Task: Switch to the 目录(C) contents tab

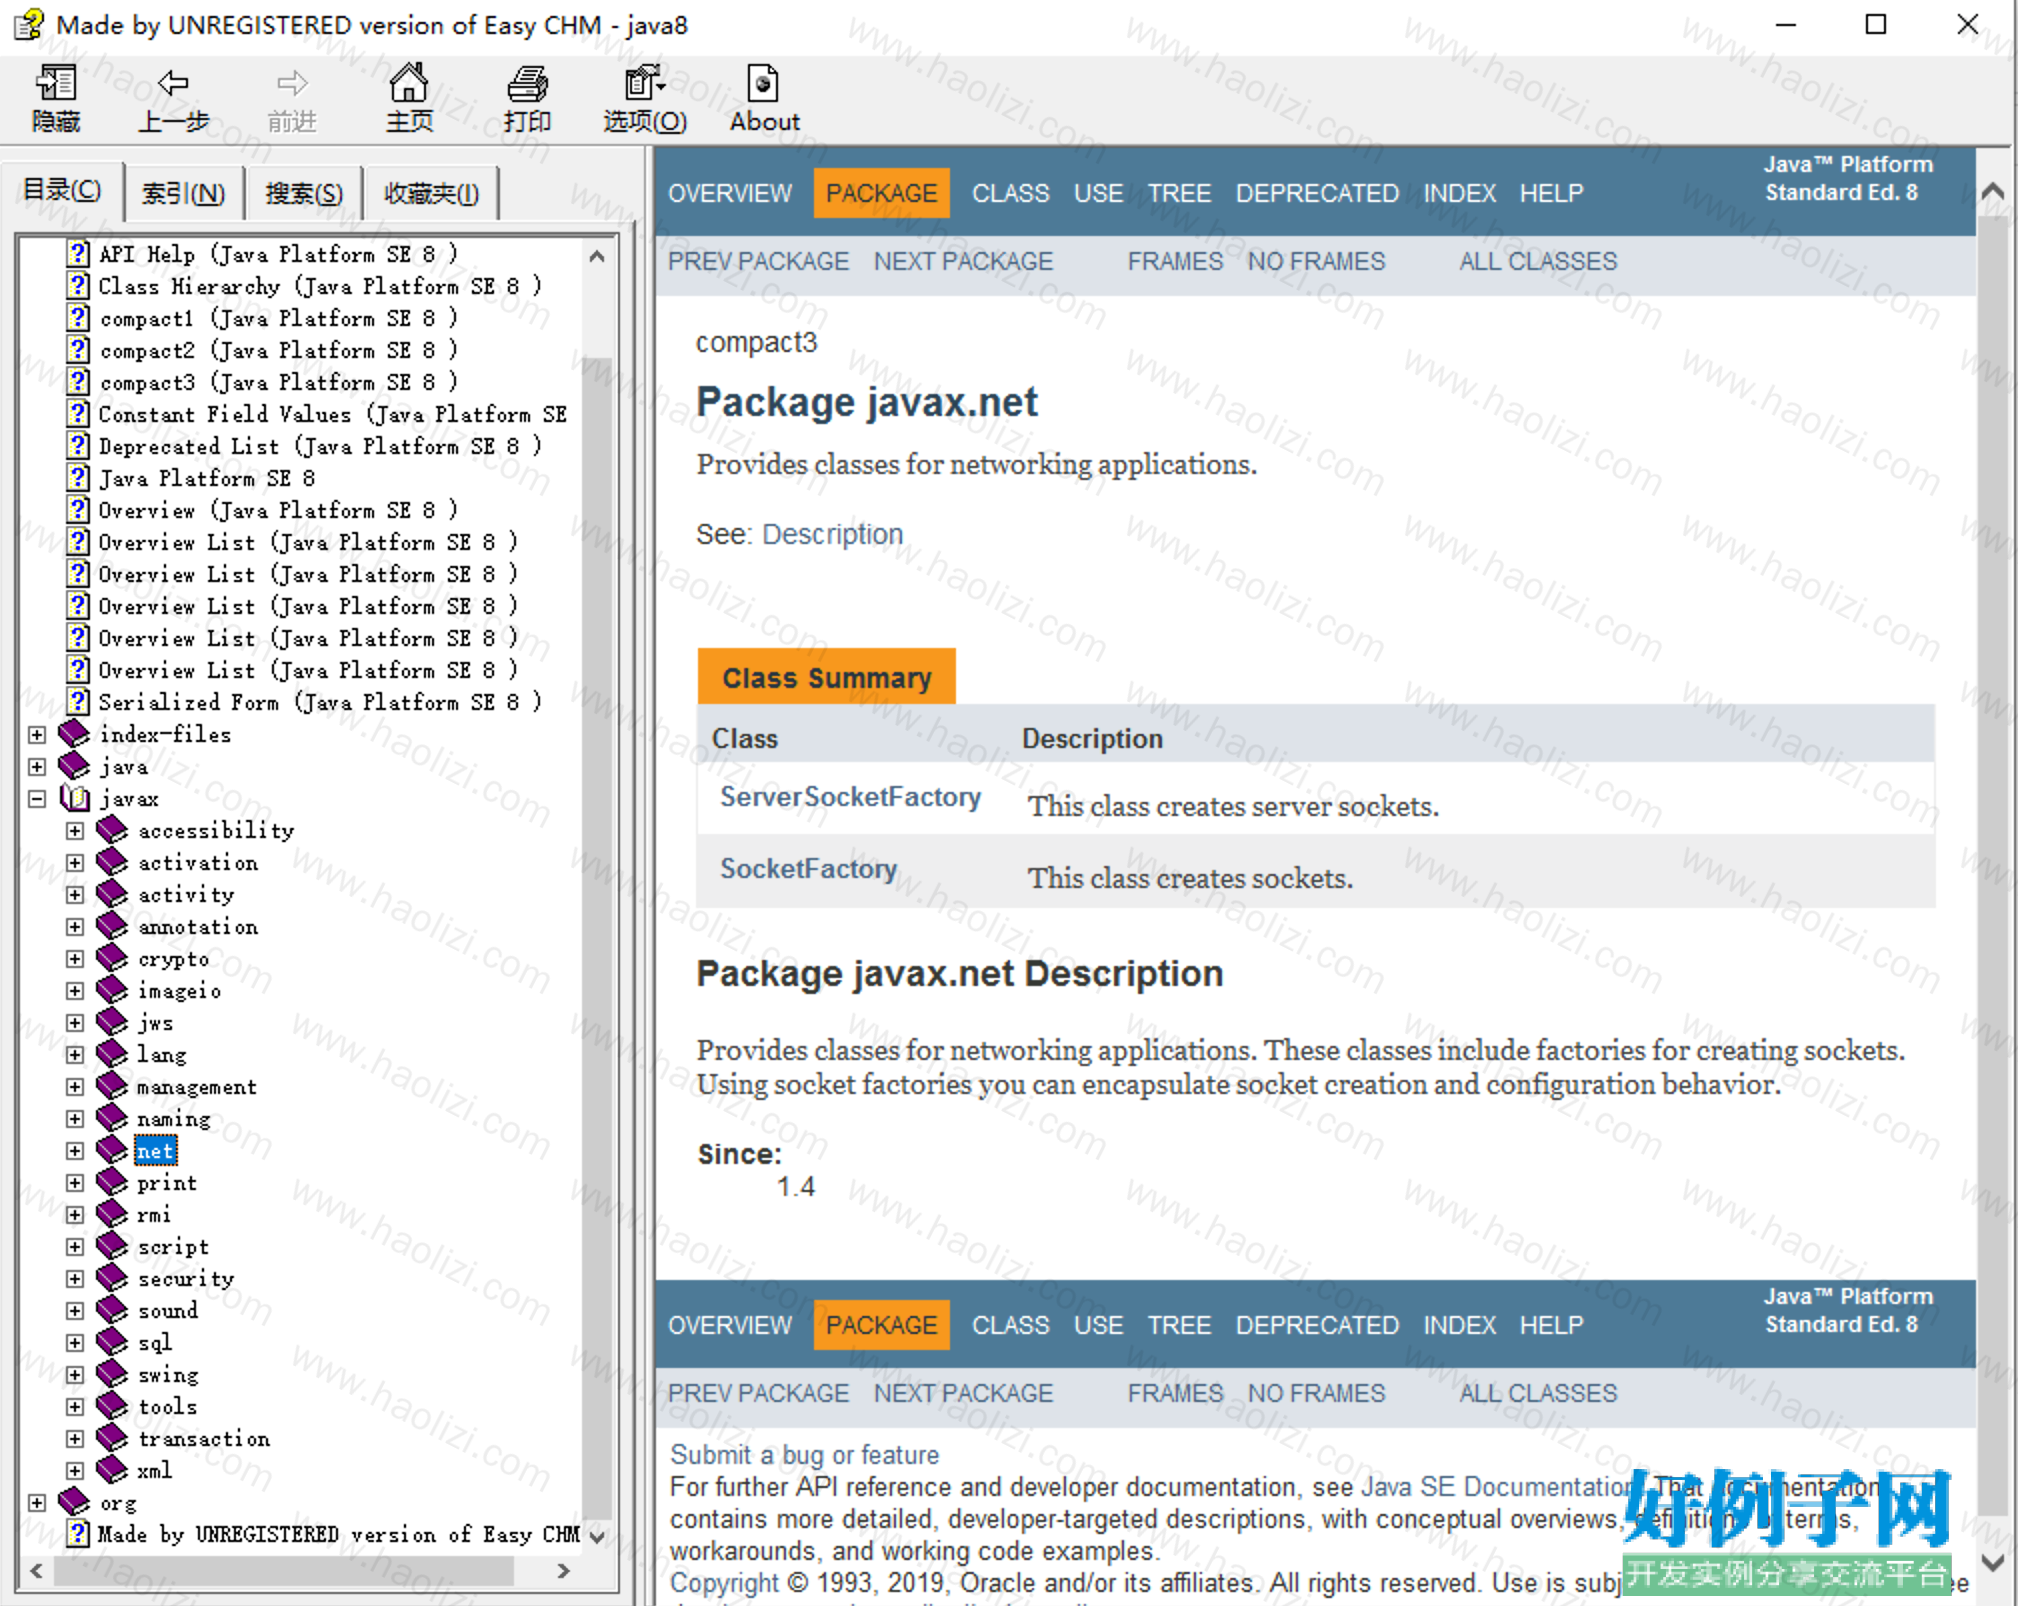Action: (x=62, y=190)
